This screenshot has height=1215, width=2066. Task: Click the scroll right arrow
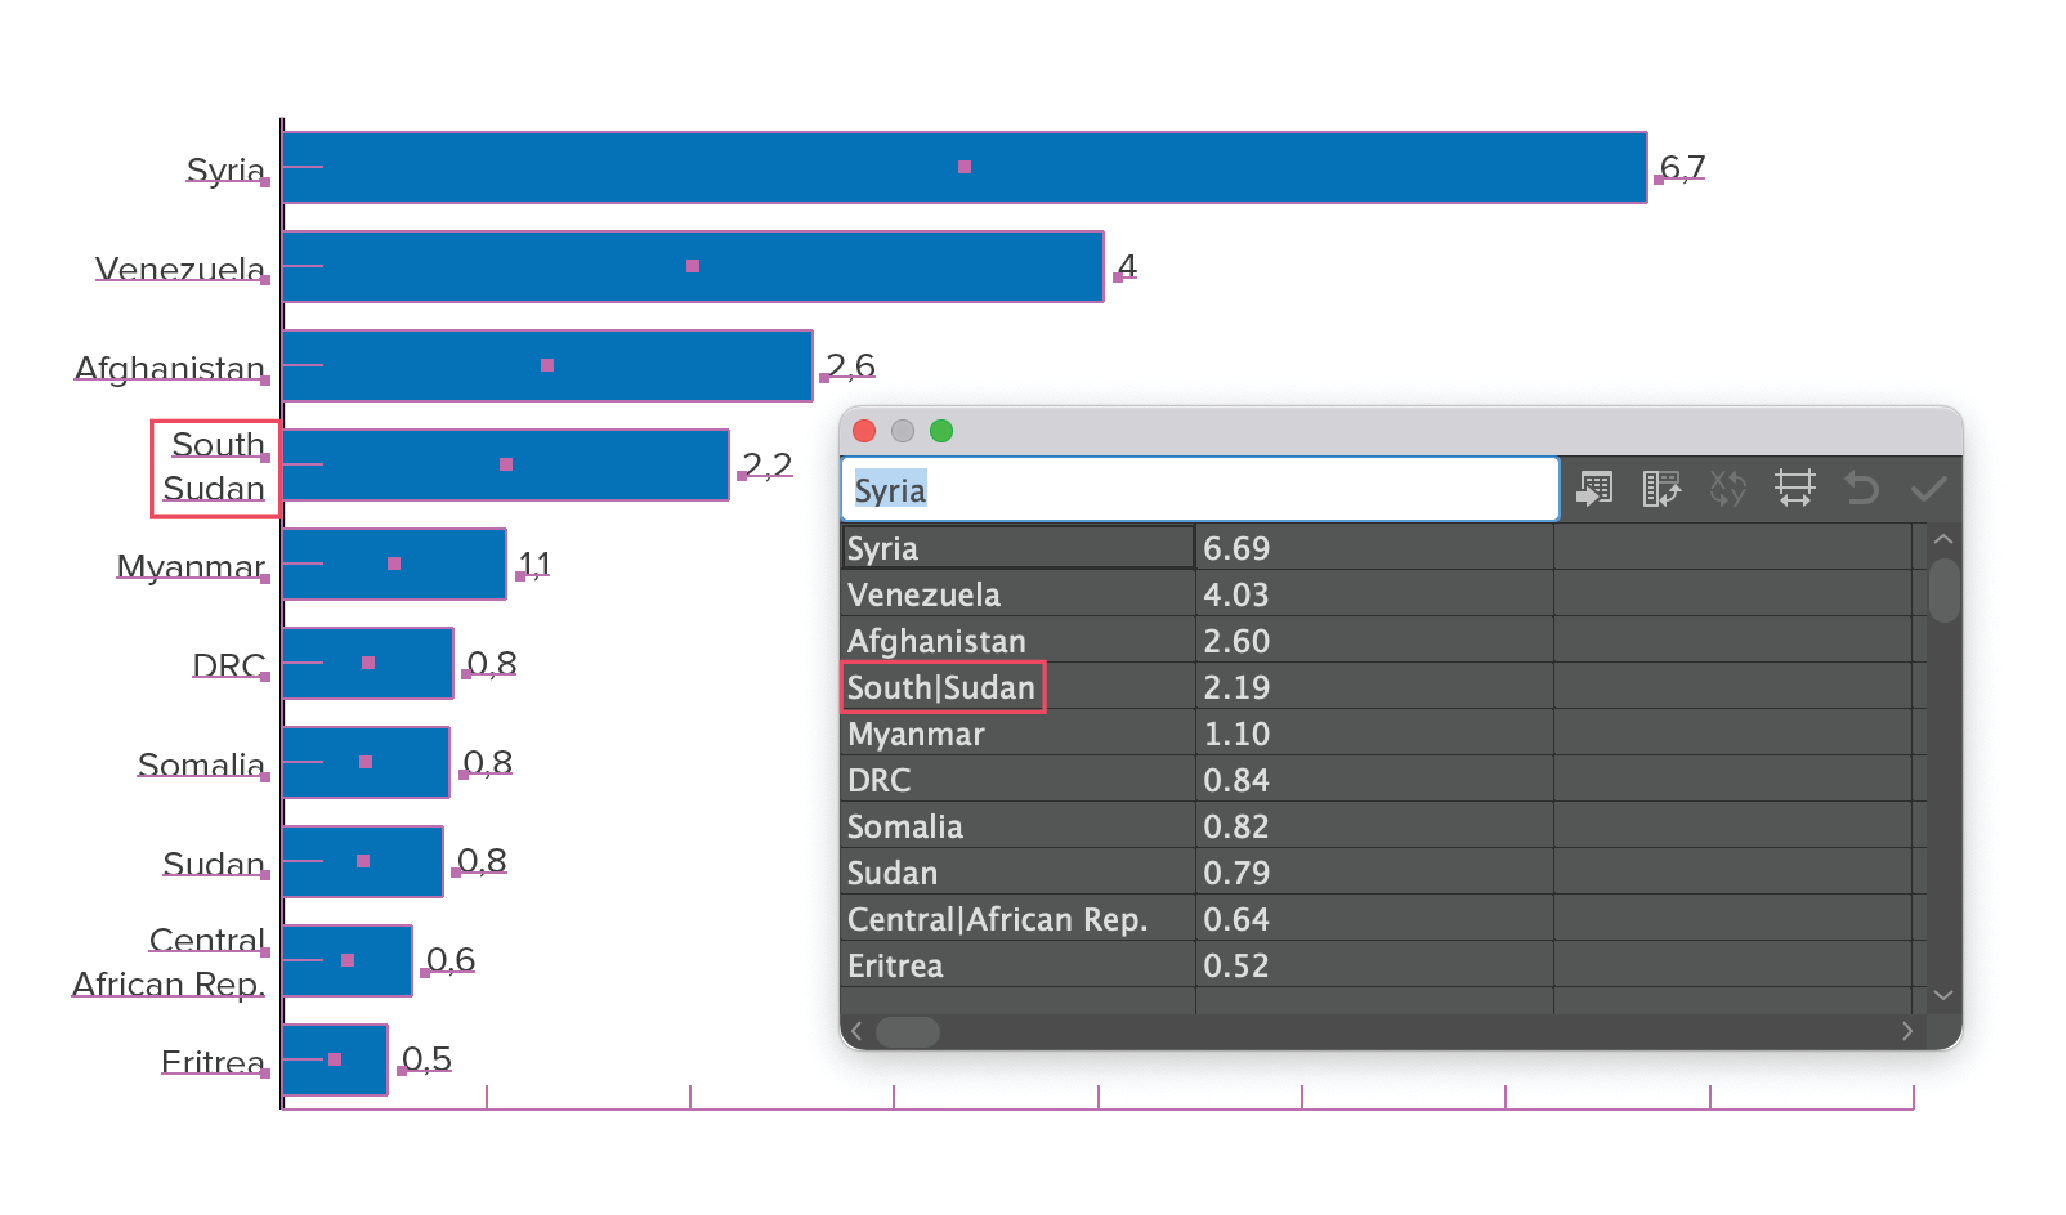click(x=1907, y=1031)
